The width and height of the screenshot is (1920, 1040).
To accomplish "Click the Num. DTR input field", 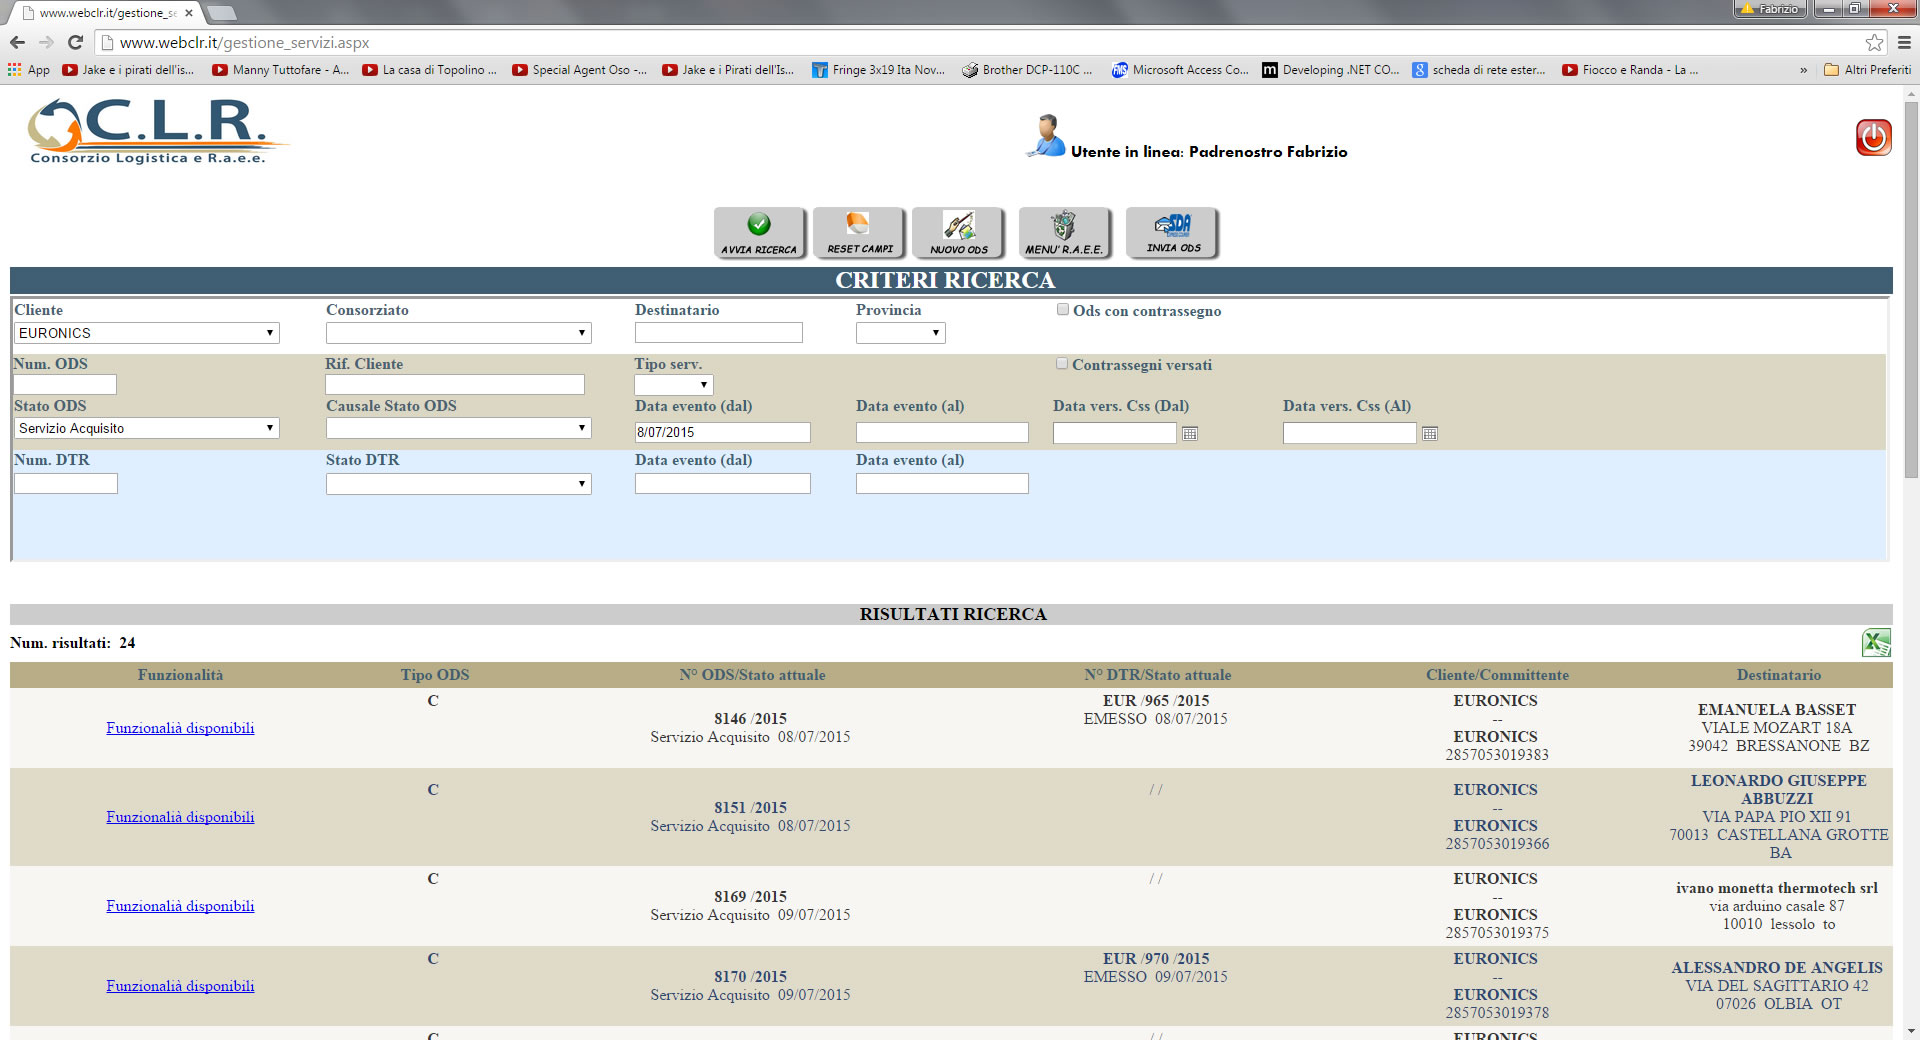I will pos(66,483).
